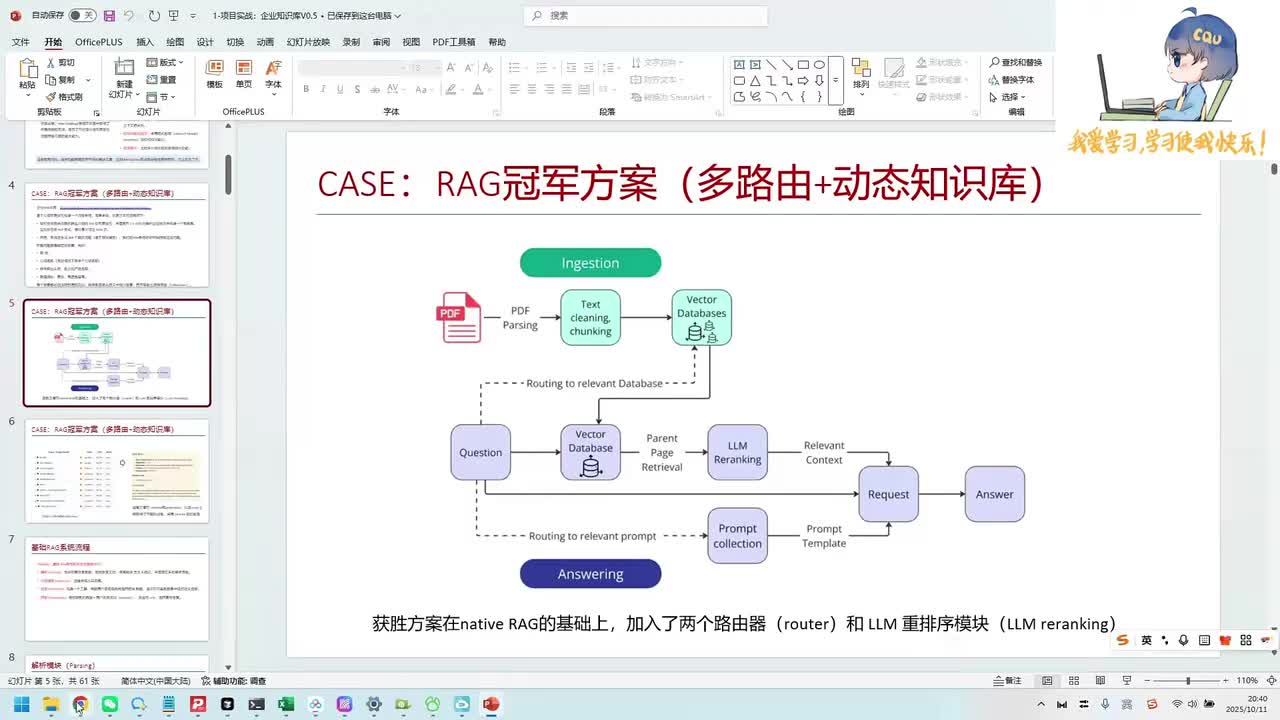Fit the slide to the current window
This screenshot has width=1280, height=720.
coord(1271,681)
